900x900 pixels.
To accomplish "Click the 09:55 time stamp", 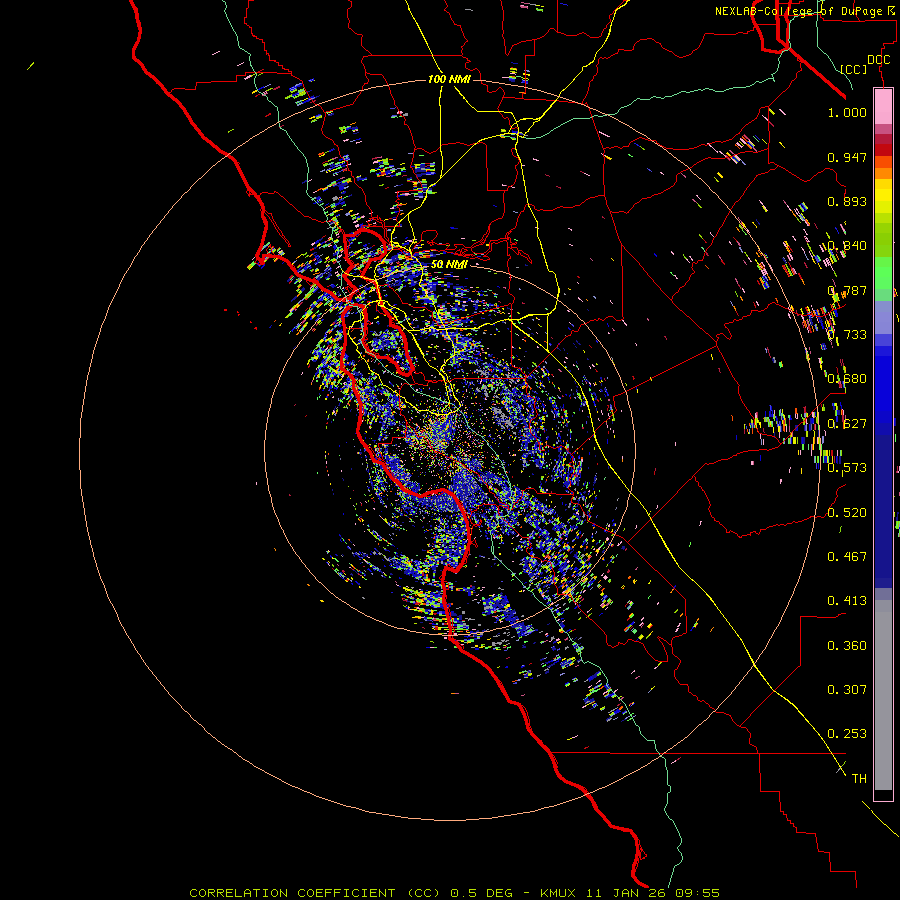I will tap(699, 893).
